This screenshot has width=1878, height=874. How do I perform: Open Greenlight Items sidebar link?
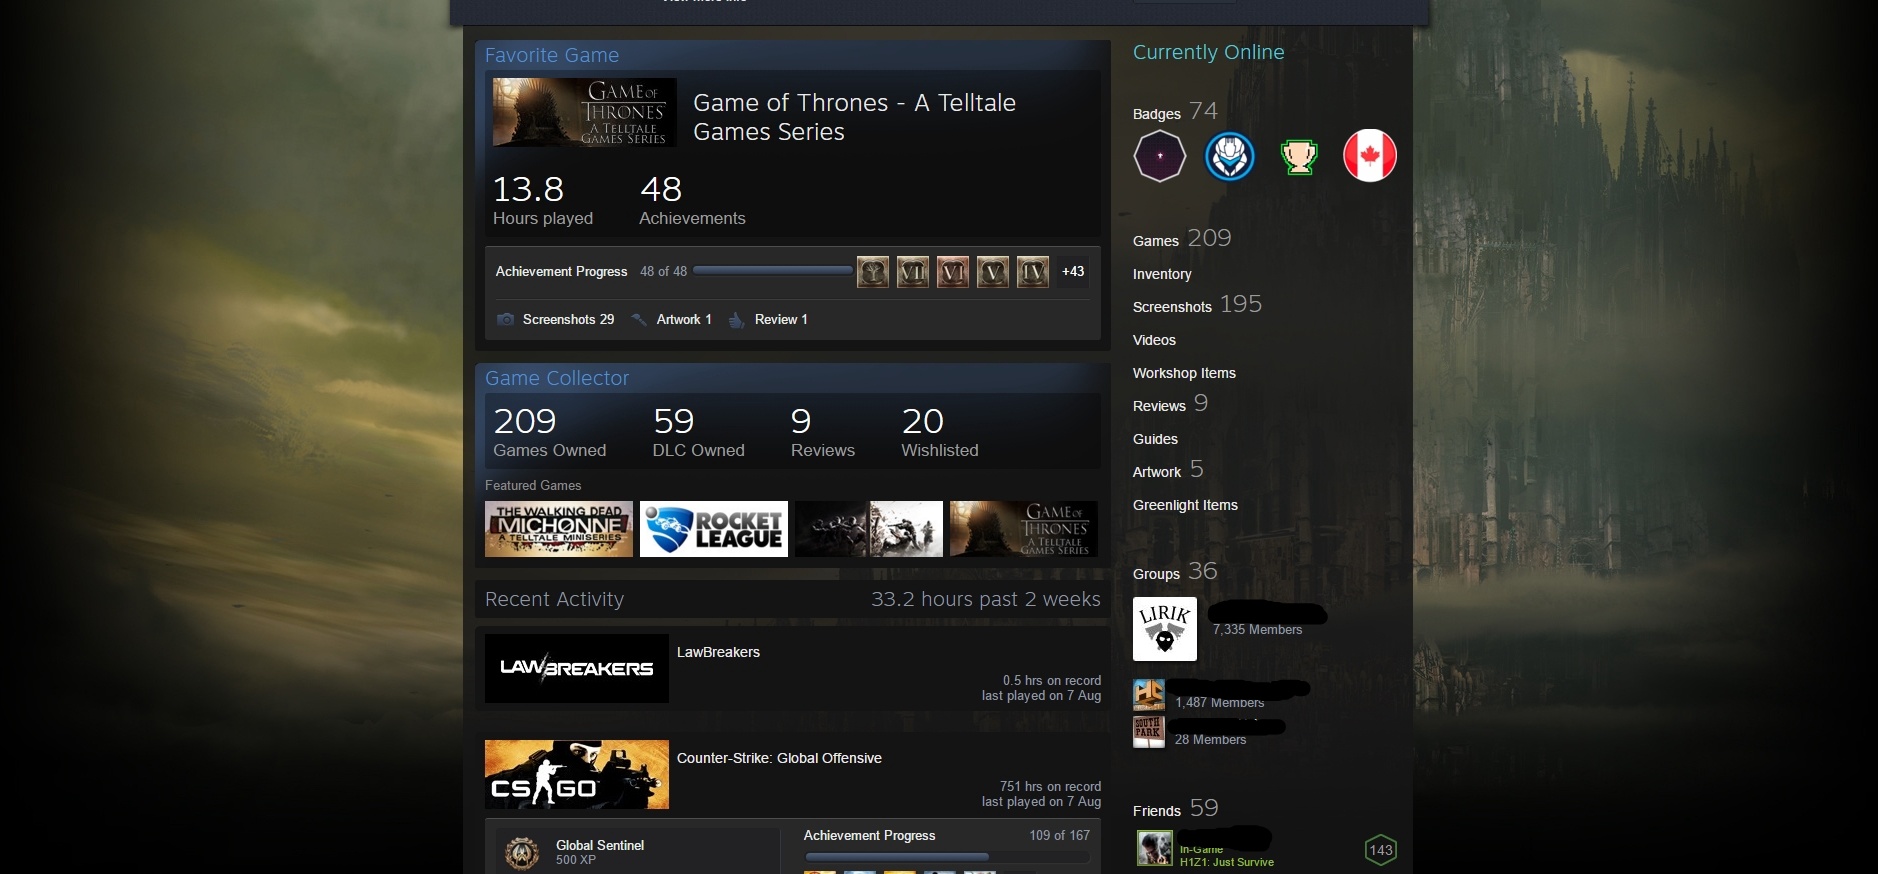(x=1185, y=505)
